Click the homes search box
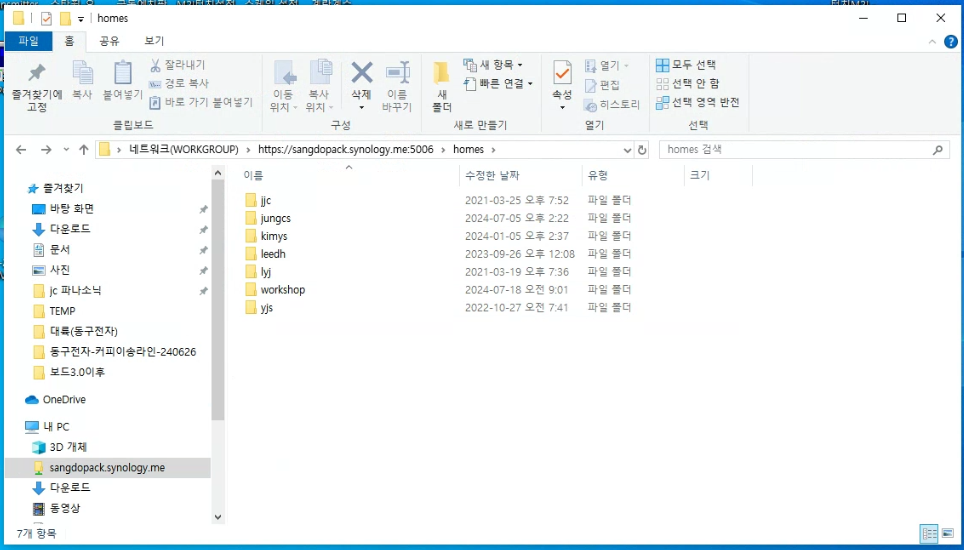This screenshot has height=550, width=964. click(795, 150)
